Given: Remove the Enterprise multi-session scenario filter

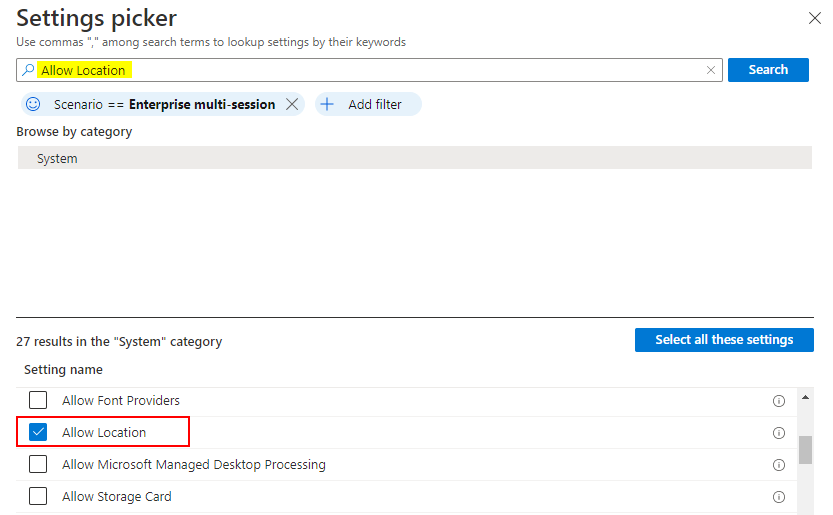Looking at the screenshot, I should tap(292, 104).
